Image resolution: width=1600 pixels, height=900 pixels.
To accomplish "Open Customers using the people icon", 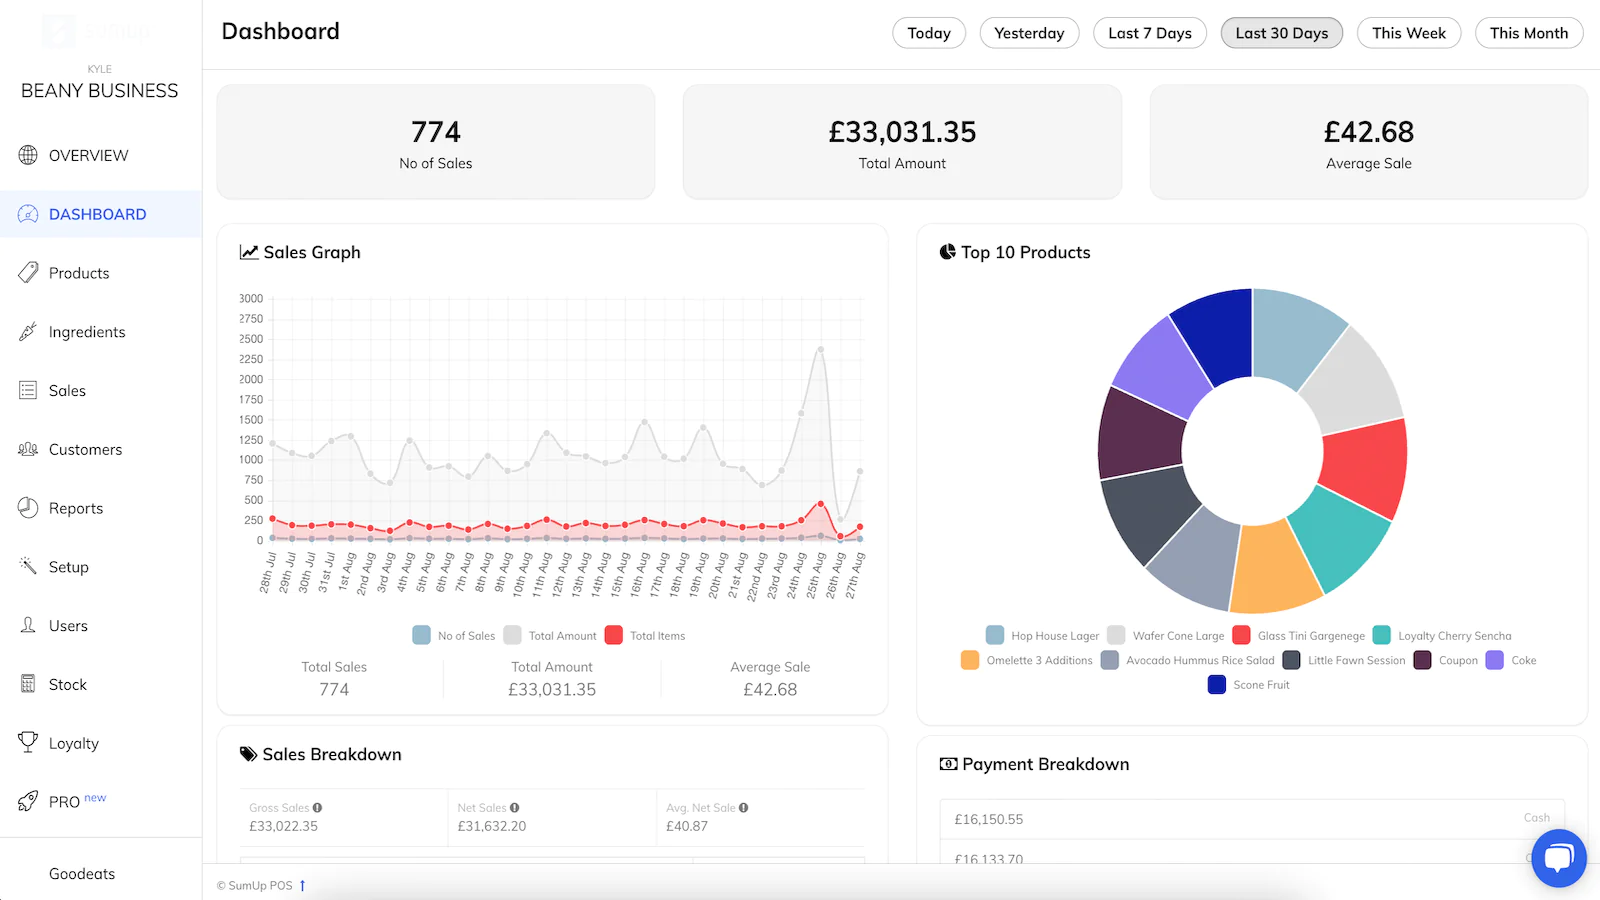I will tap(28, 450).
